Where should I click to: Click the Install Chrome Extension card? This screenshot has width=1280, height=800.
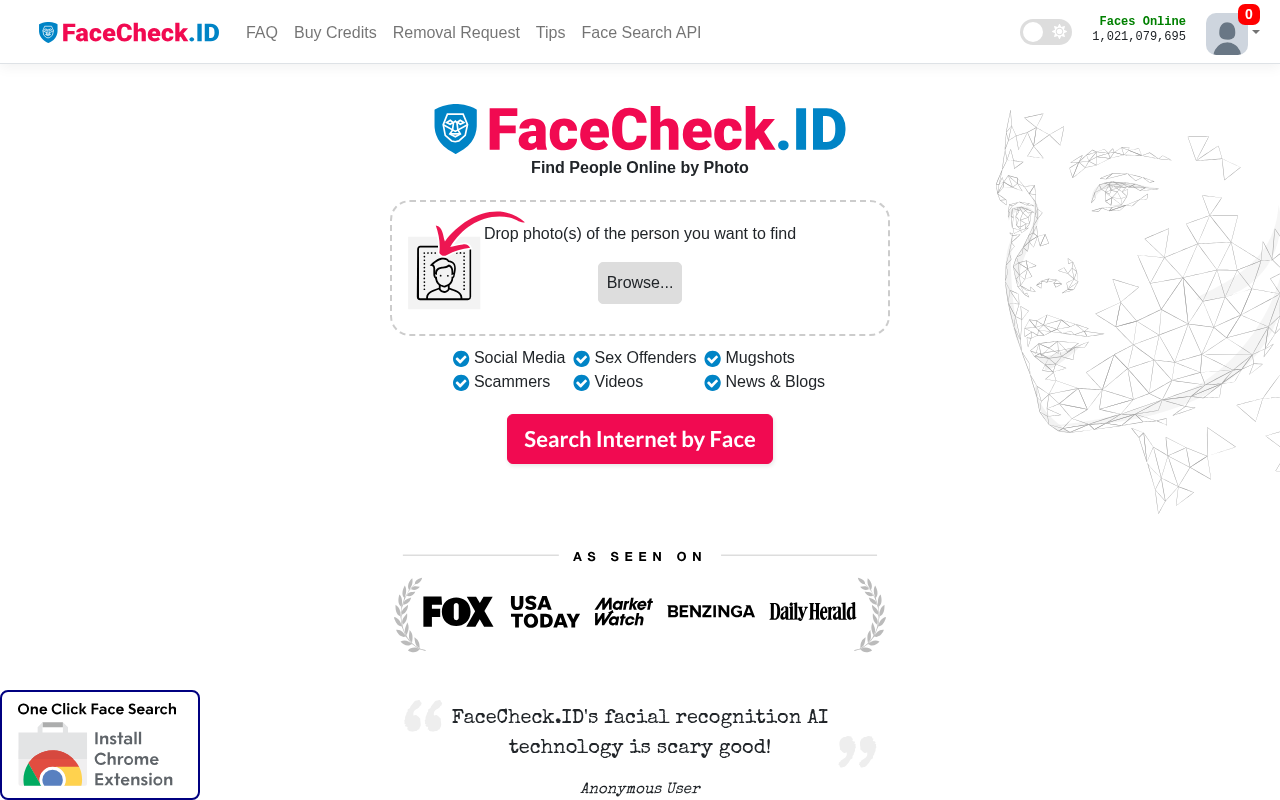[99, 744]
